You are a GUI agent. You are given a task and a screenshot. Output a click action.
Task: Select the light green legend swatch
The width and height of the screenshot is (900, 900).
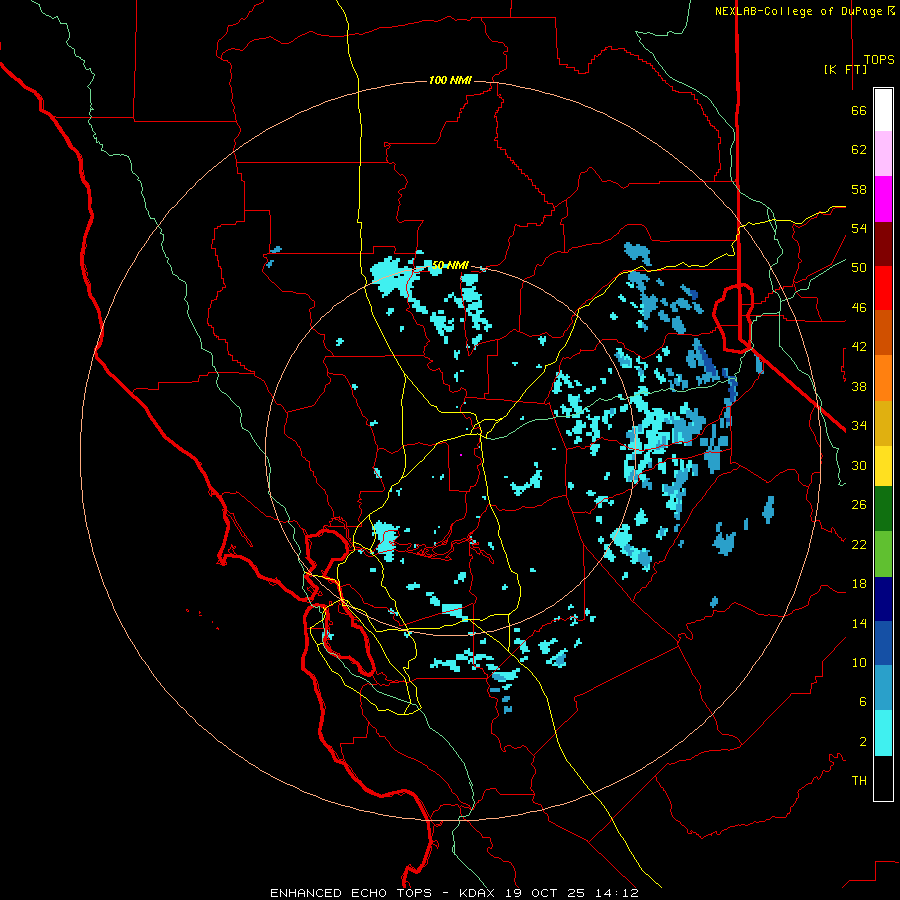883,554
